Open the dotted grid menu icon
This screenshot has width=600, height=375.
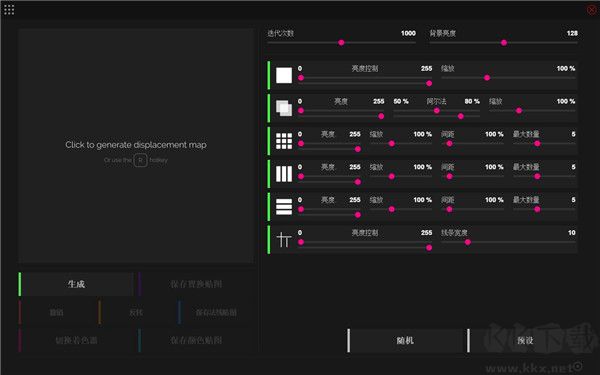pos(9,10)
